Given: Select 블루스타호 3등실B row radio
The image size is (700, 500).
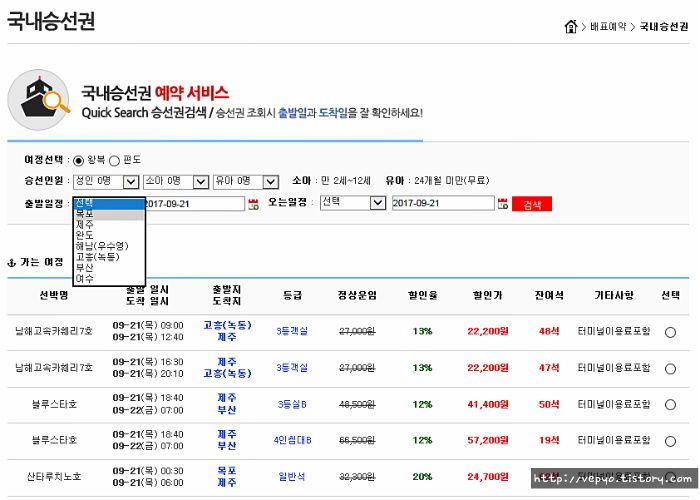Looking at the screenshot, I should 670,404.
